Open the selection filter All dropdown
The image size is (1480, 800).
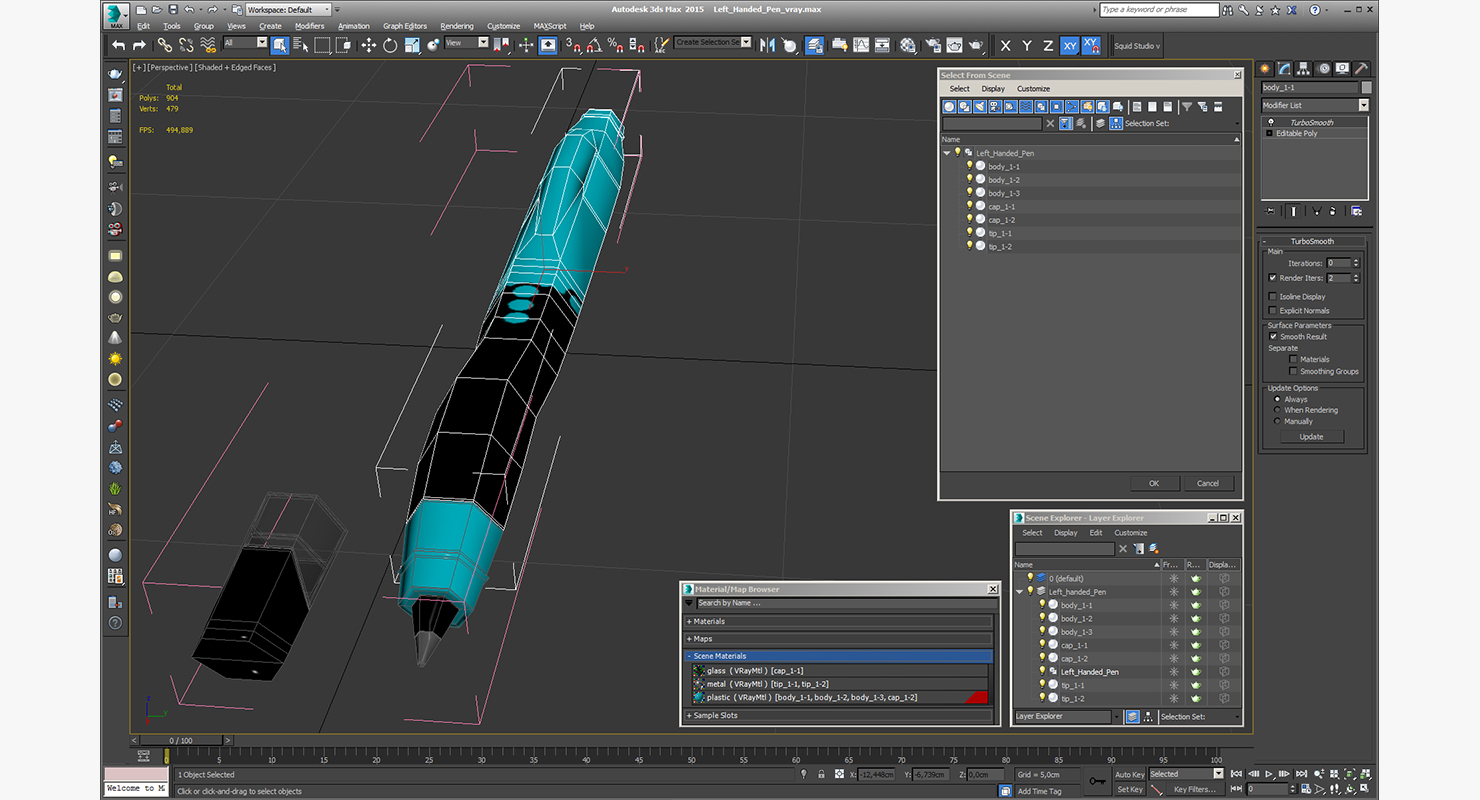(x=245, y=43)
